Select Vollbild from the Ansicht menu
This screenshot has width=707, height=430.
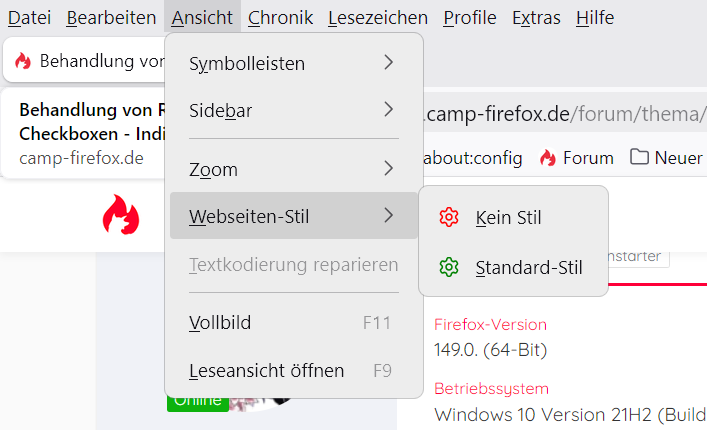click(220, 322)
